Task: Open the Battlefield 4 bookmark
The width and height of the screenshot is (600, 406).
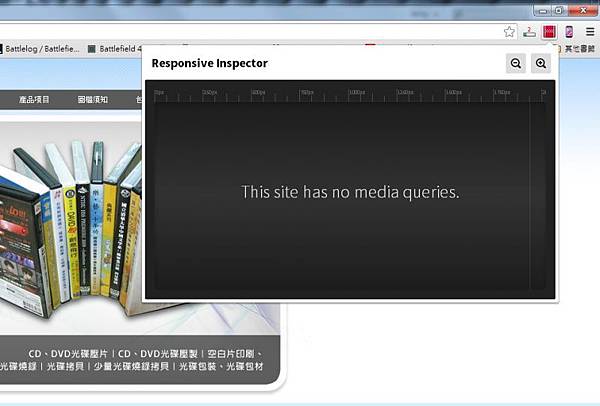Action: coord(115,49)
